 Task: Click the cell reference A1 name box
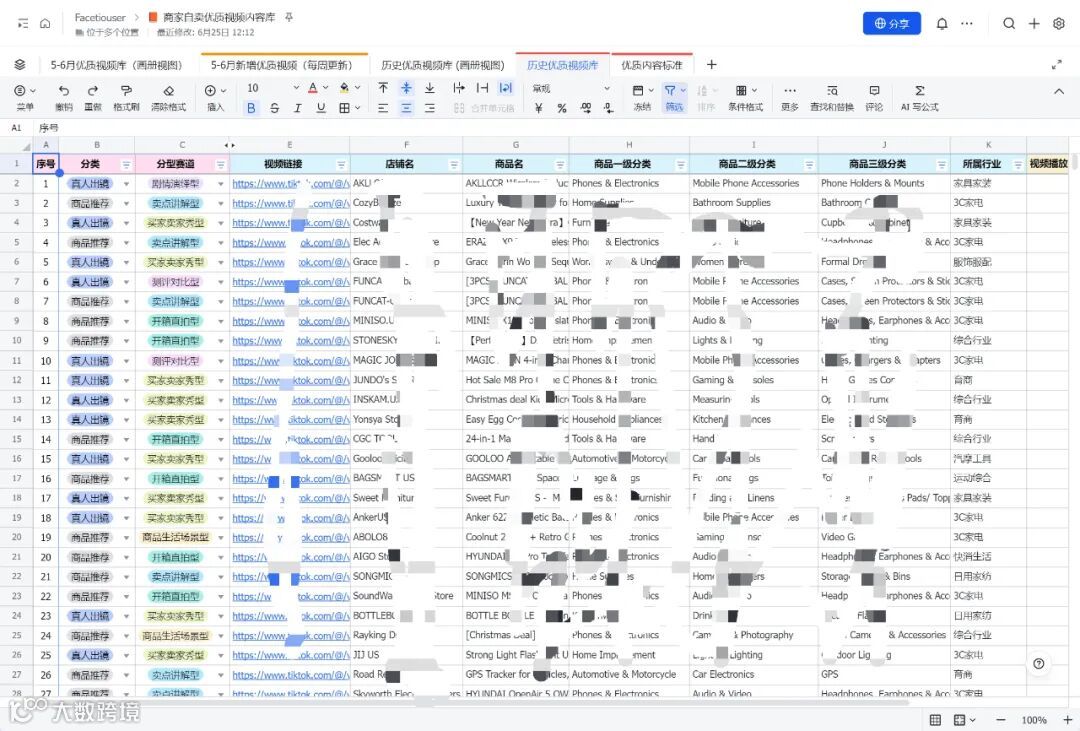click(x=17, y=127)
